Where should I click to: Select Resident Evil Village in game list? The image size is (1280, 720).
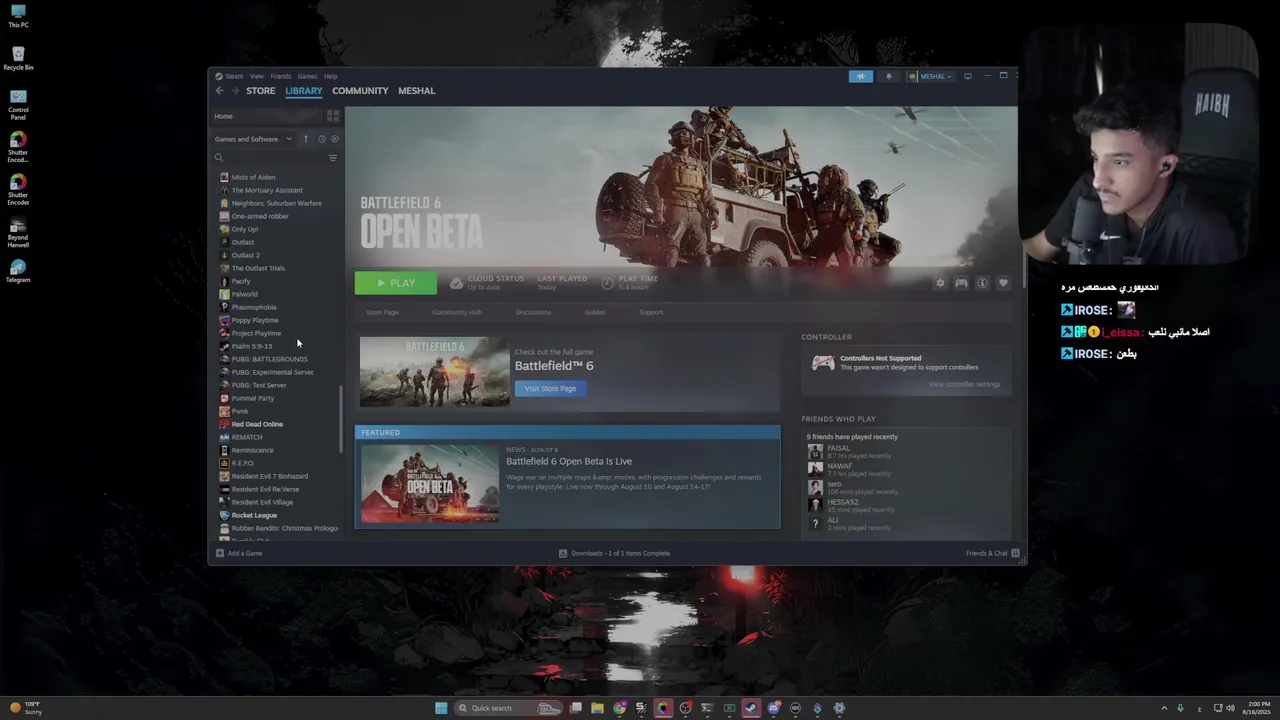262,502
